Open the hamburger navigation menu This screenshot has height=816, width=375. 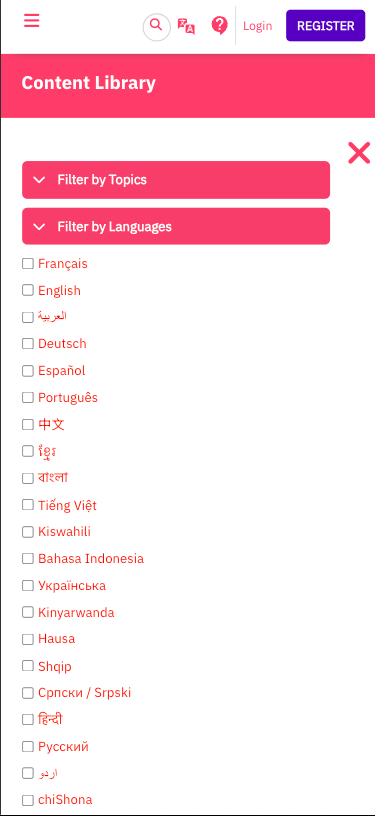click(x=32, y=21)
